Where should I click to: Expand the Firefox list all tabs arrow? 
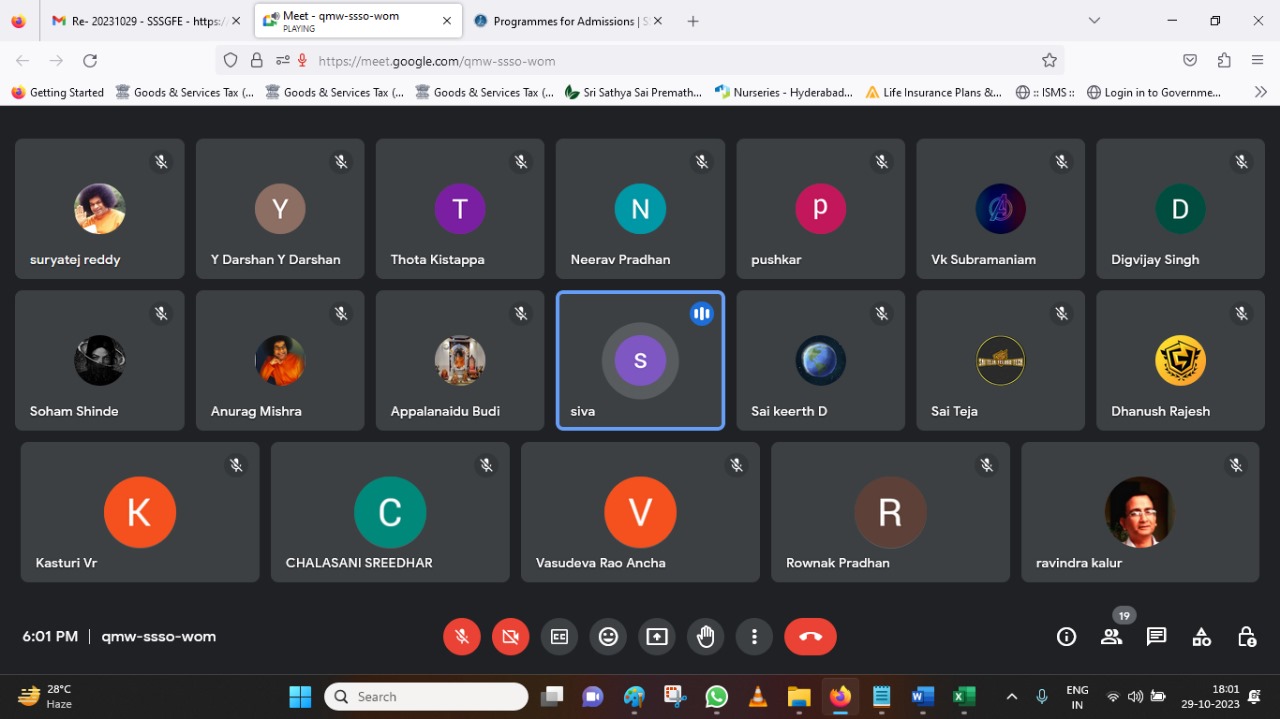coord(1094,21)
